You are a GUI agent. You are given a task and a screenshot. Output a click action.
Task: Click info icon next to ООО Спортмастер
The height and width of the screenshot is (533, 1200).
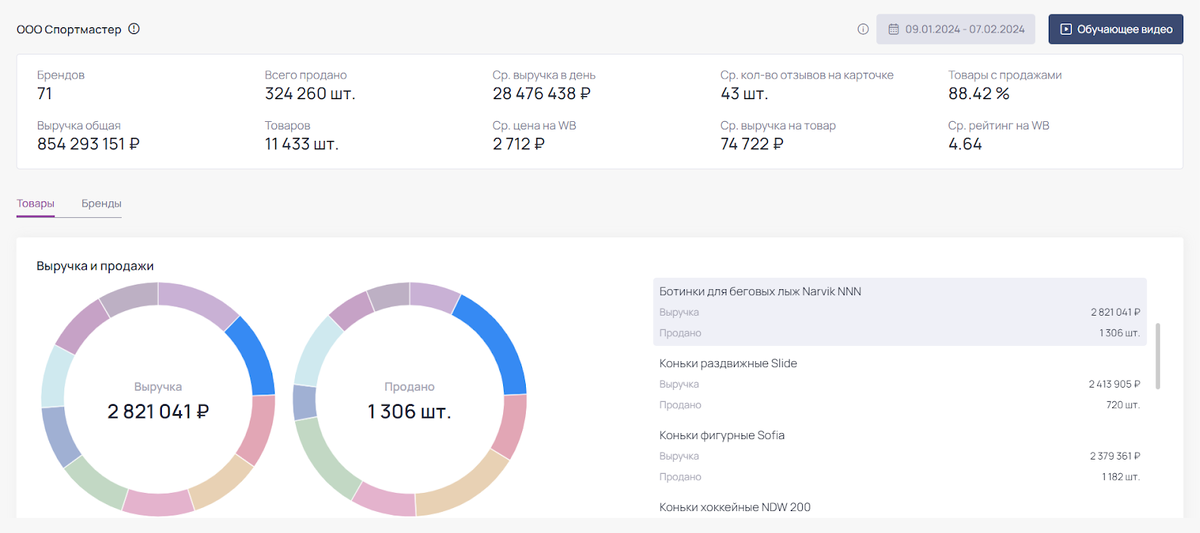[134, 29]
